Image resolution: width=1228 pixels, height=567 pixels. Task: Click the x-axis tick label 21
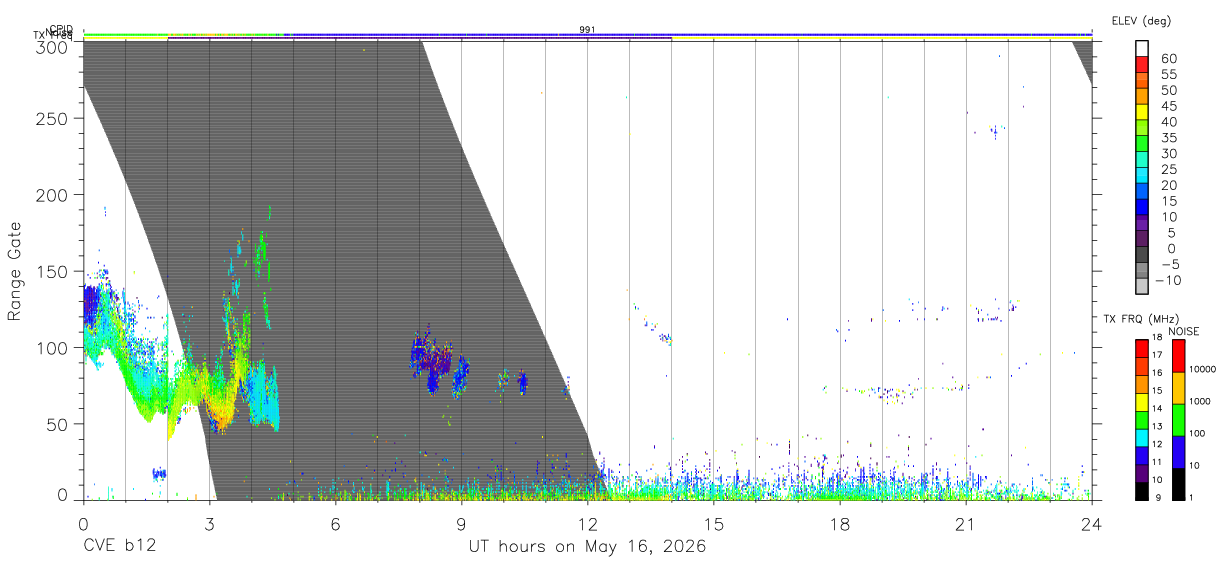(966, 523)
